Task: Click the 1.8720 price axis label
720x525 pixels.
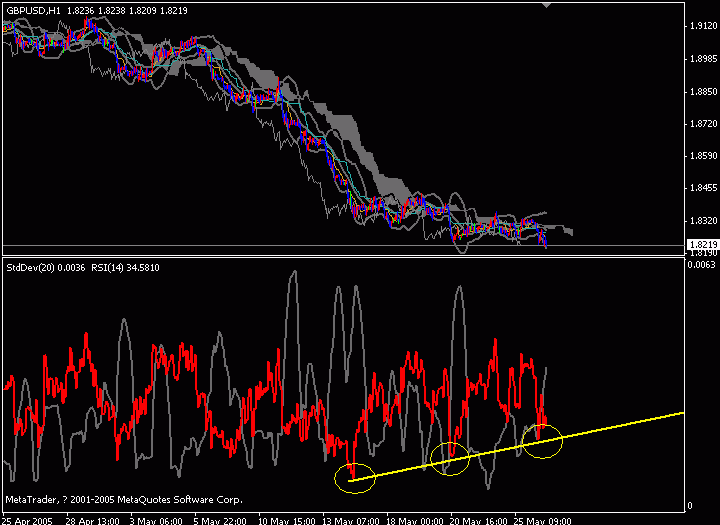Action: point(703,124)
